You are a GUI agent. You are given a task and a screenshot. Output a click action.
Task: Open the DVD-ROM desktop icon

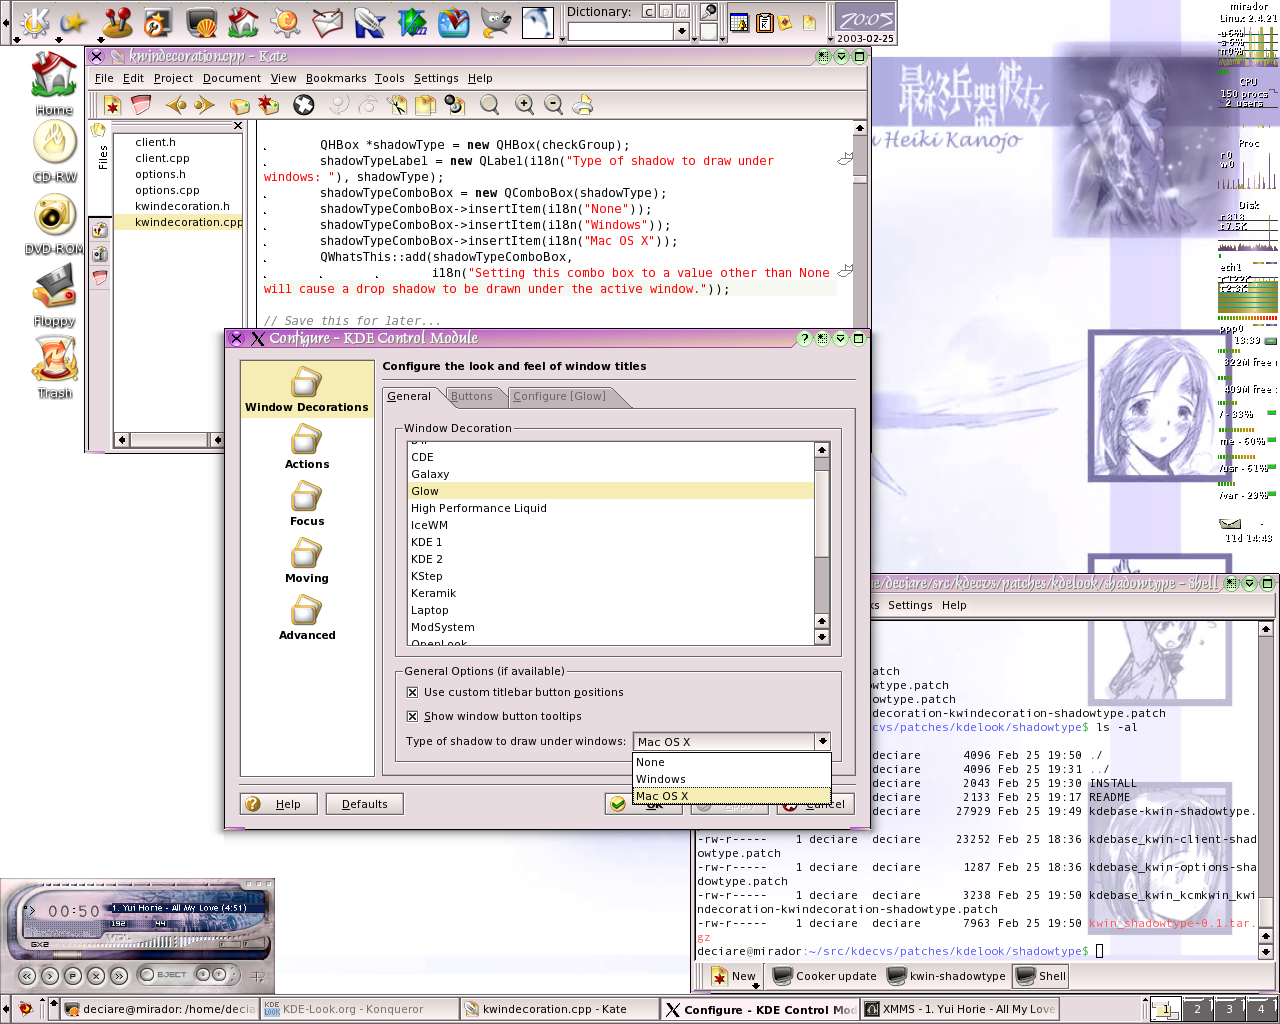tap(55, 224)
